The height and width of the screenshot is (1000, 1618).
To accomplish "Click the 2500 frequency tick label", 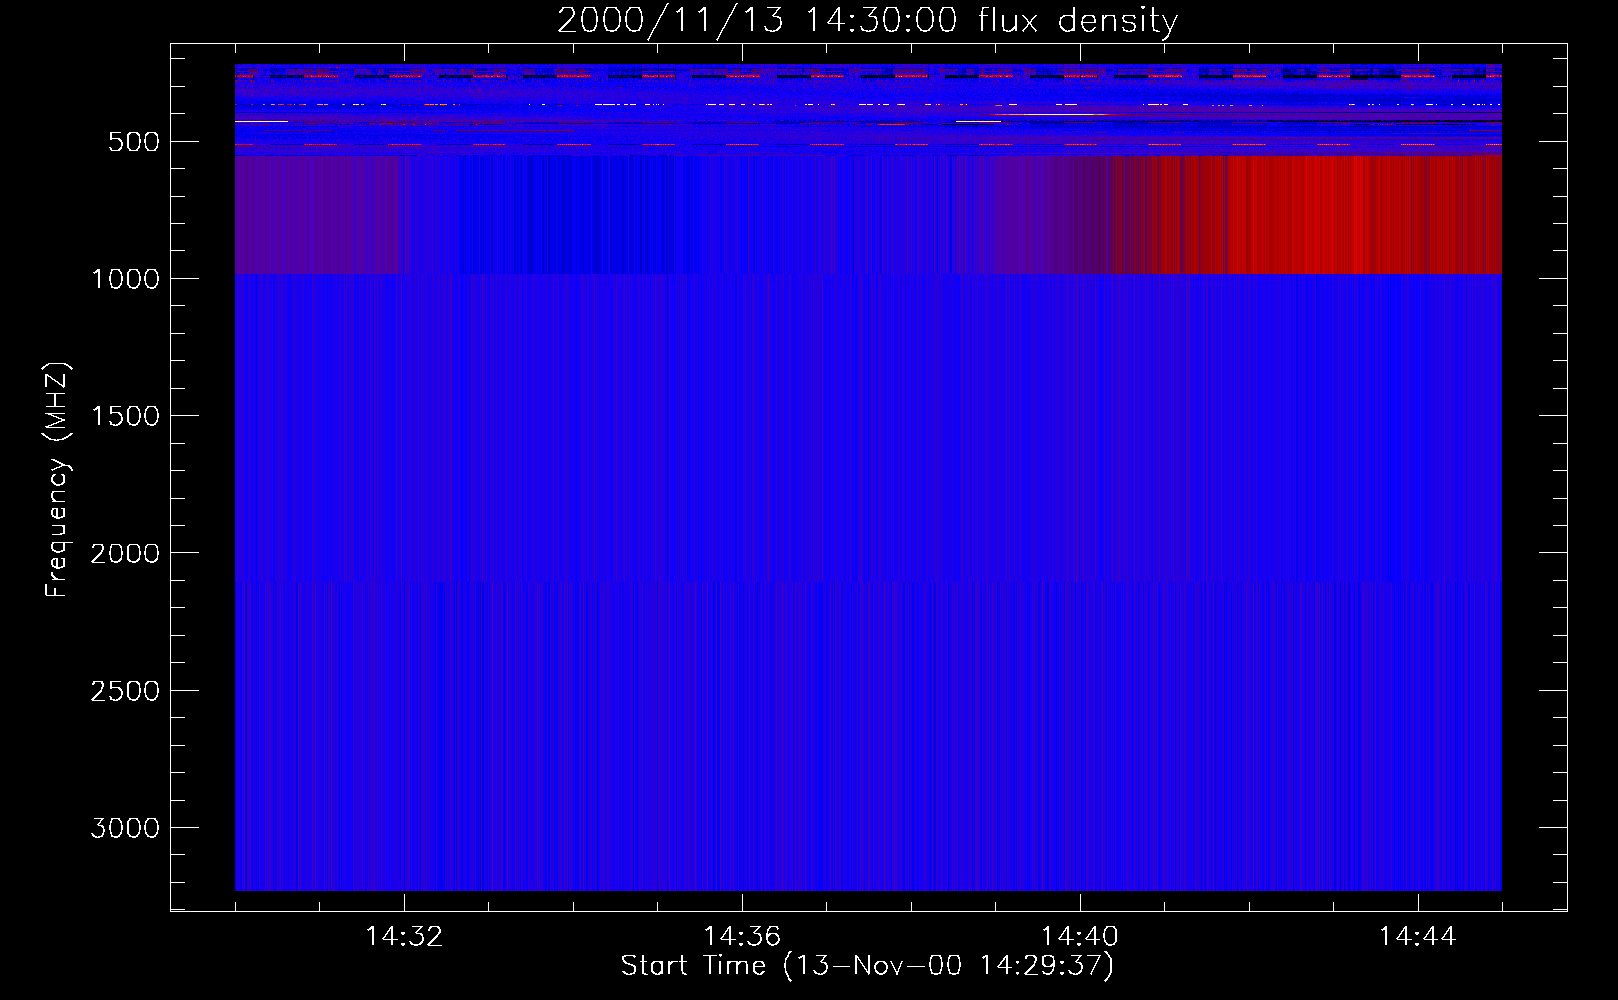I will click(125, 691).
